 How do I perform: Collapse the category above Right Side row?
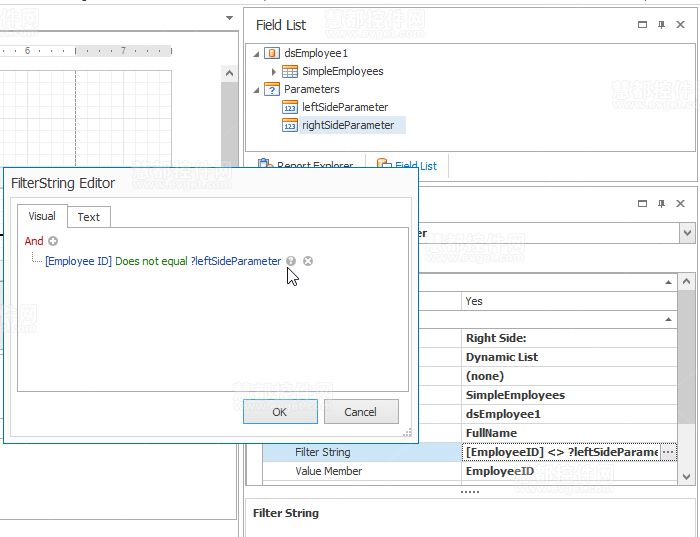(x=668, y=320)
